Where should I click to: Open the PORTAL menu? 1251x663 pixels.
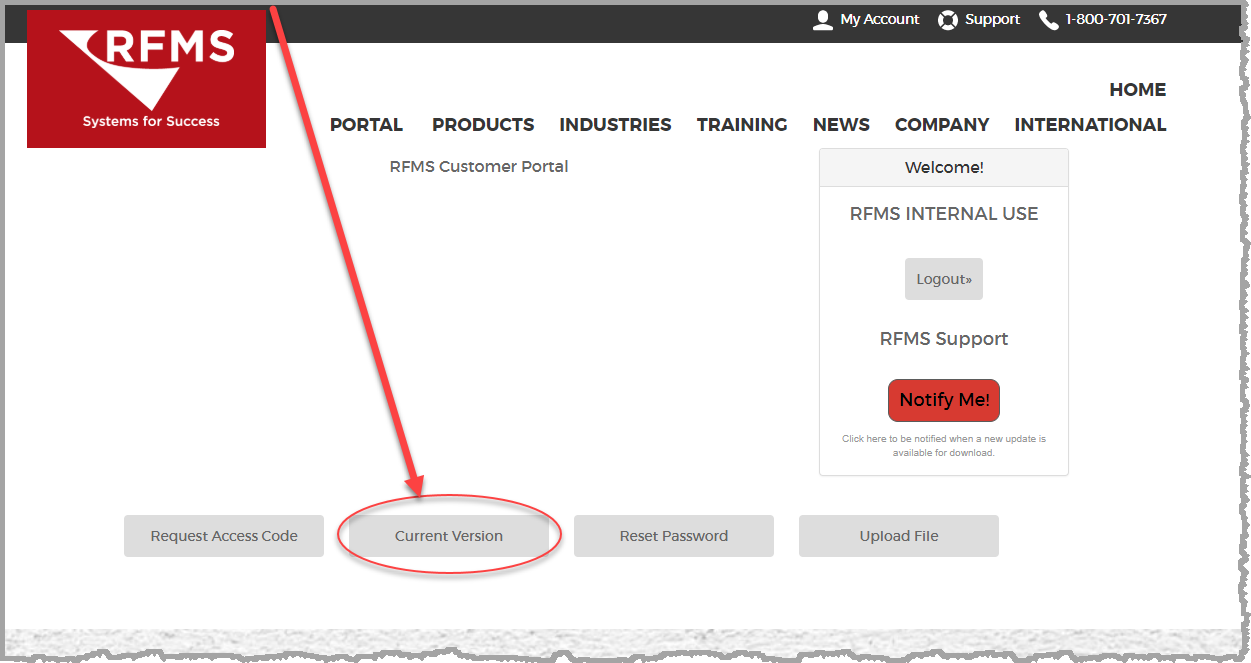tap(366, 125)
